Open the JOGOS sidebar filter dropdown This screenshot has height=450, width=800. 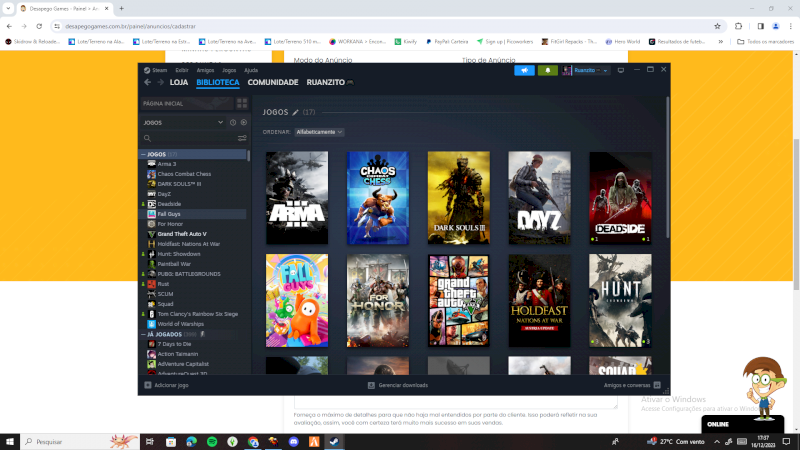[220, 122]
